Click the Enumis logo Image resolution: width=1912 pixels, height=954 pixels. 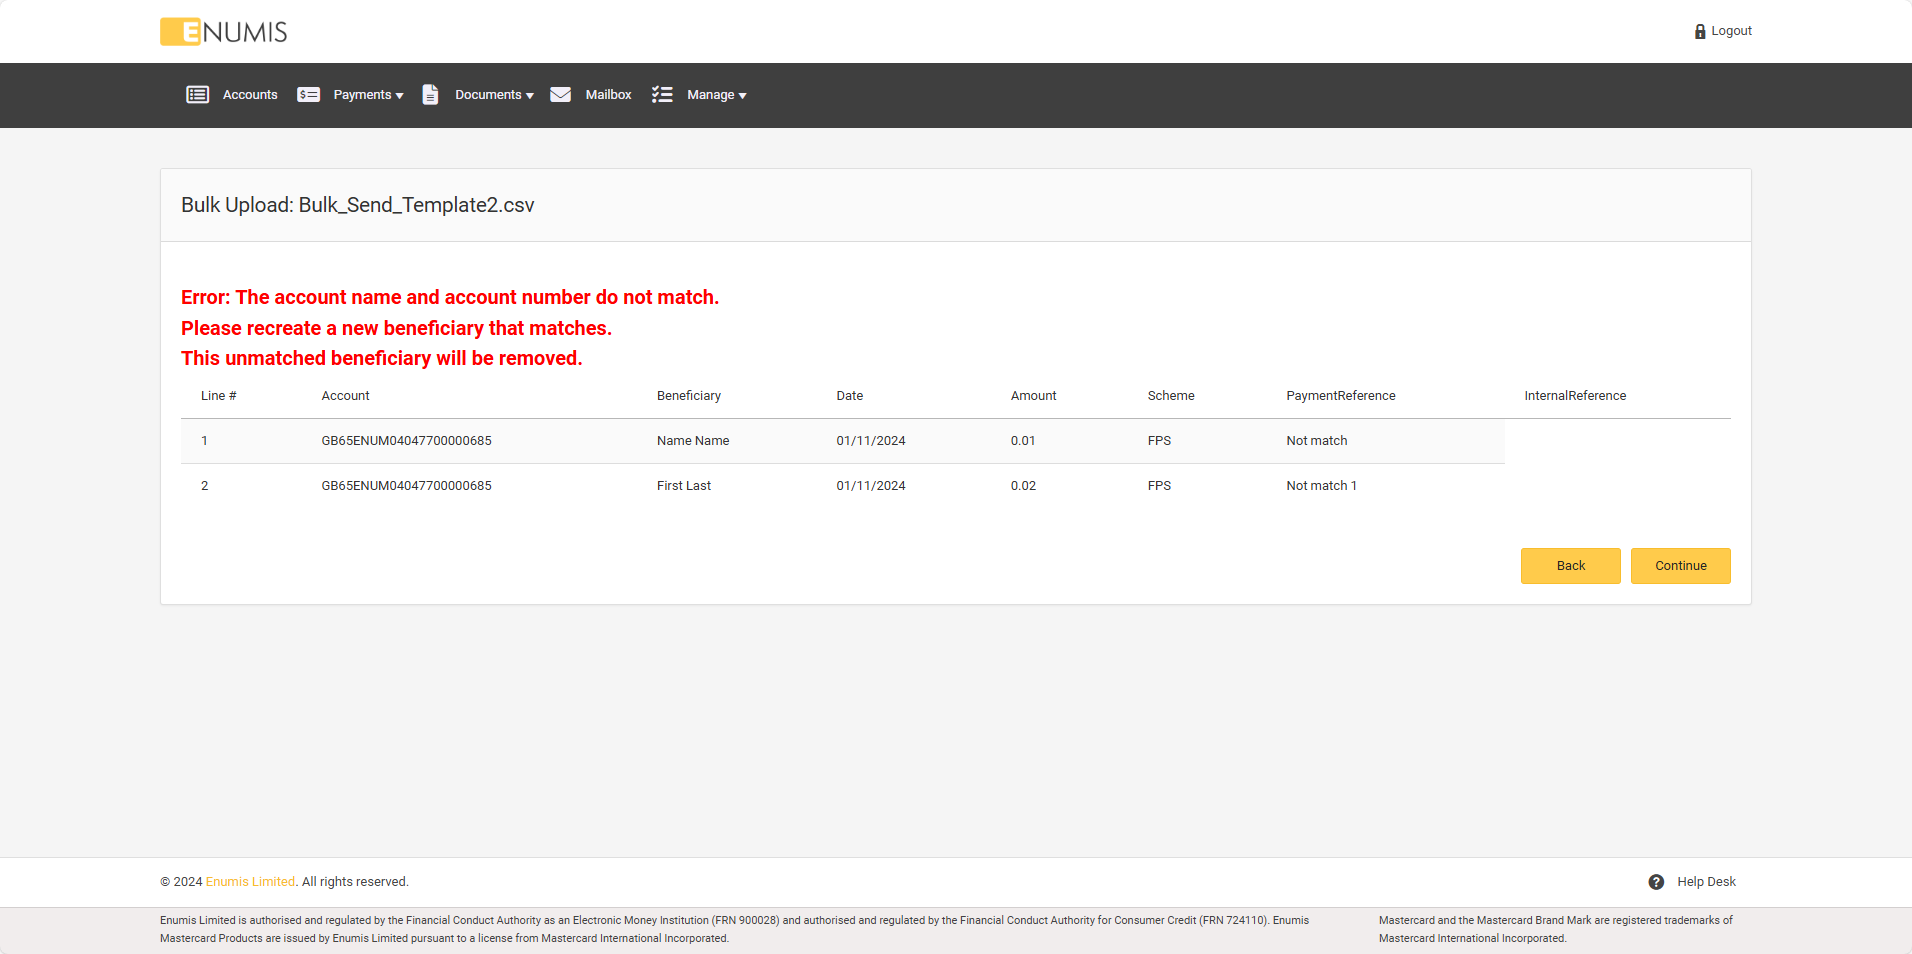(224, 32)
